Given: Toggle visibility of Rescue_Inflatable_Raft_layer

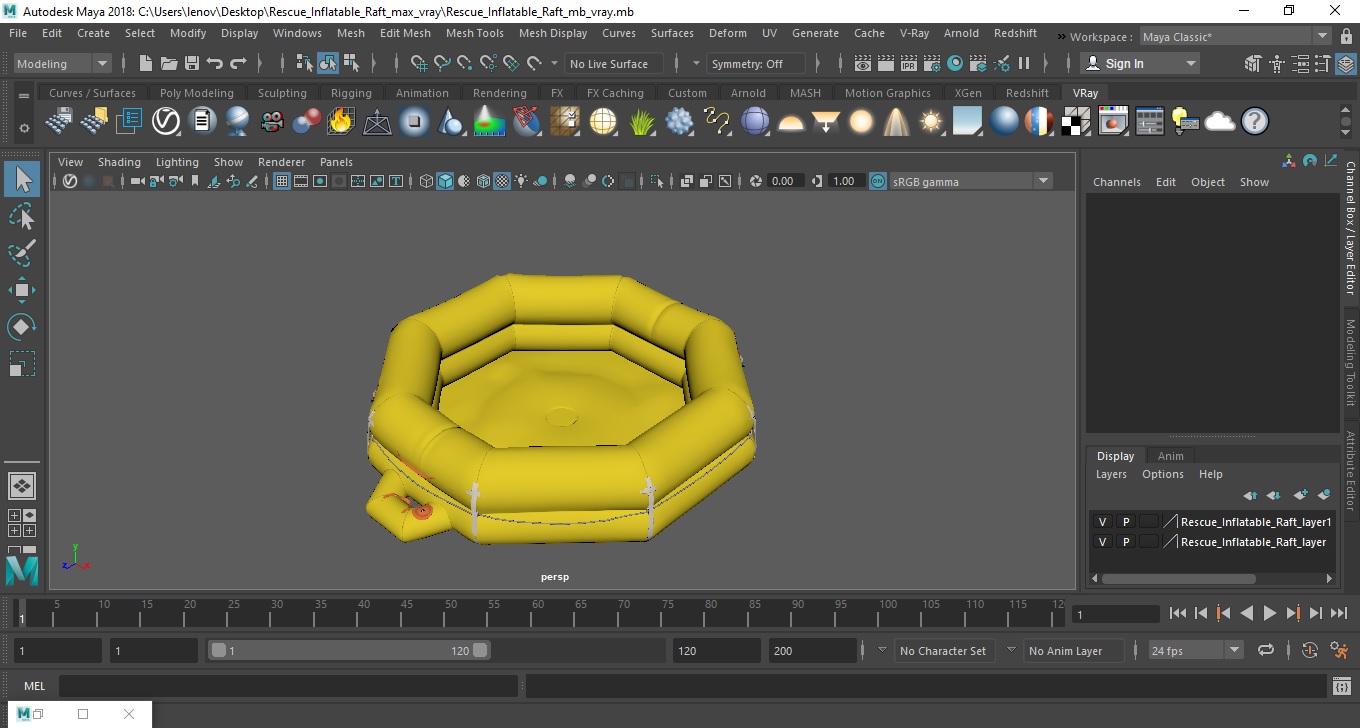Looking at the screenshot, I should 1102,542.
